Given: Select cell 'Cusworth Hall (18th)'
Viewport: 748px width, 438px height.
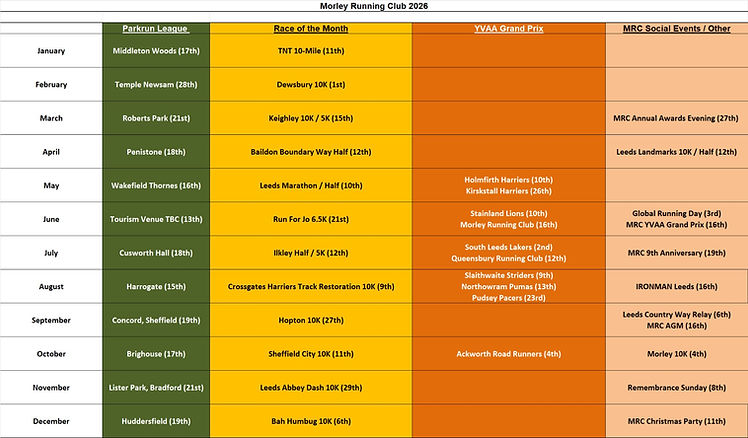Looking at the screenshot, I should (156, 253).
